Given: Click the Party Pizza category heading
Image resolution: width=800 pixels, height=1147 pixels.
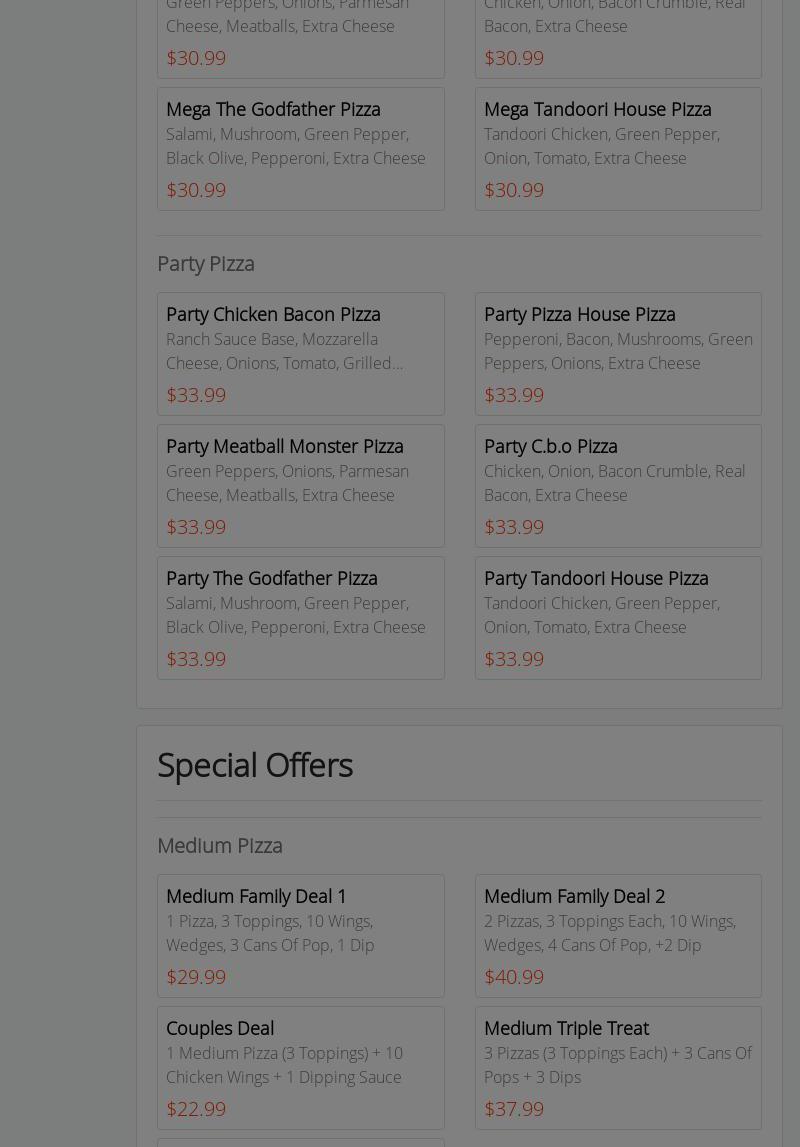Looking at the screenshot, I should (x=206, y=263).
